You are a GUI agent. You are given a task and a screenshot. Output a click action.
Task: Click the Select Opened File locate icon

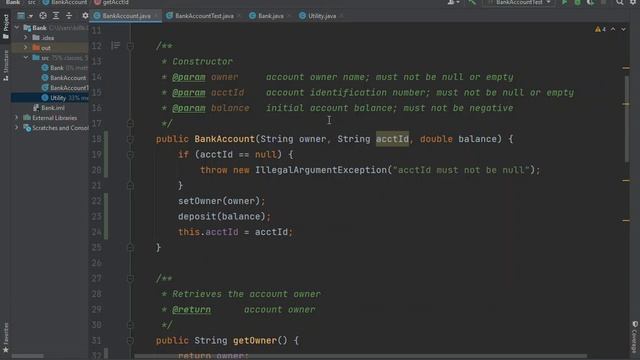coord(43,16)
